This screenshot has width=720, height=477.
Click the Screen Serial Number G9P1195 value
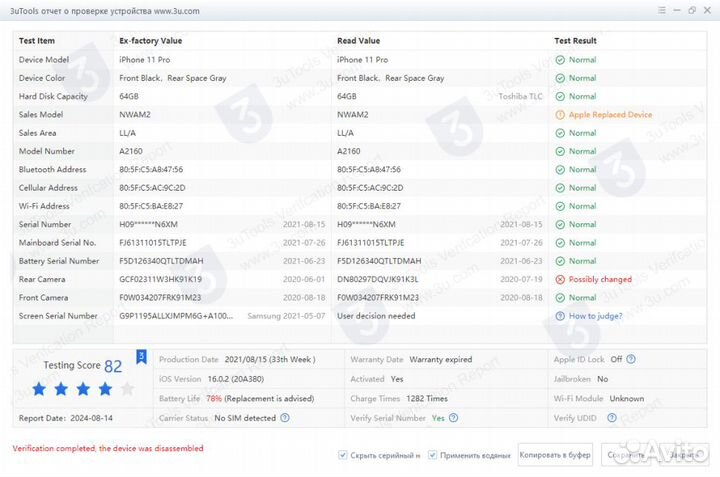[176, 316]
